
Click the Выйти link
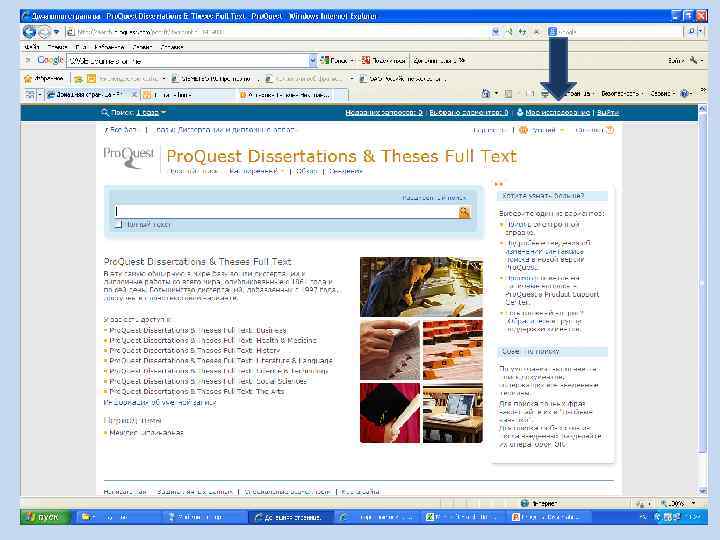(x=608, y=112)
